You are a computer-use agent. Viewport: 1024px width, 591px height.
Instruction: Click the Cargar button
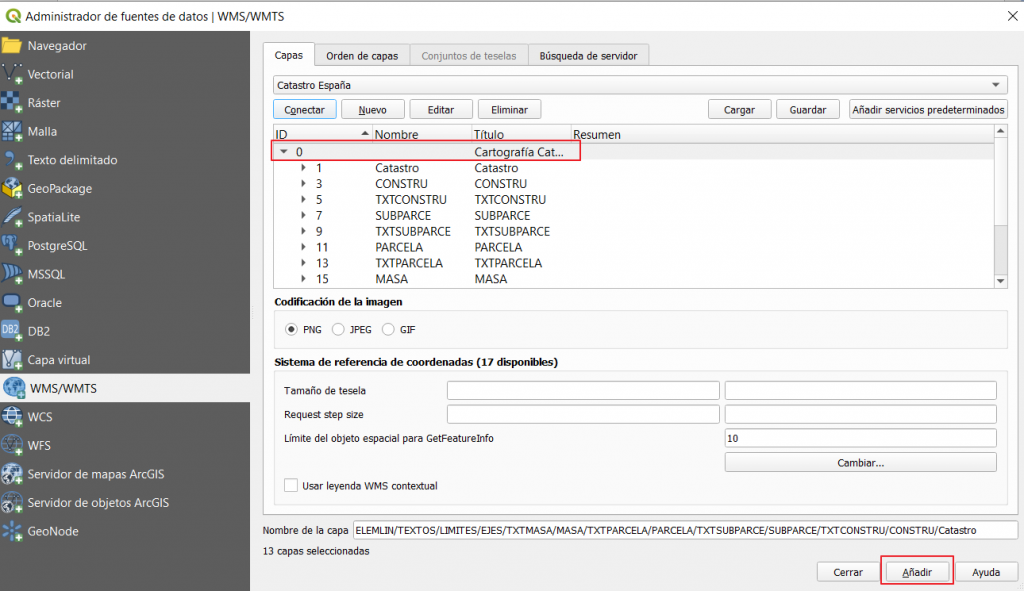739,110
